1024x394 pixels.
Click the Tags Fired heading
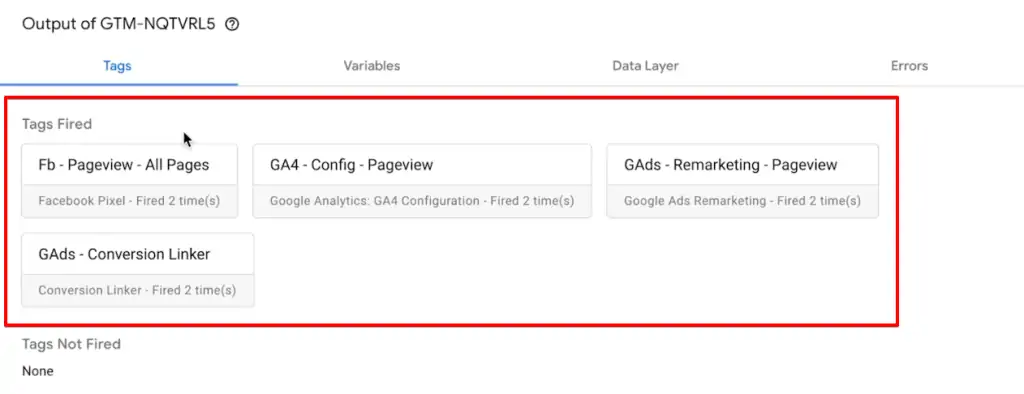(x=57, y=124)
